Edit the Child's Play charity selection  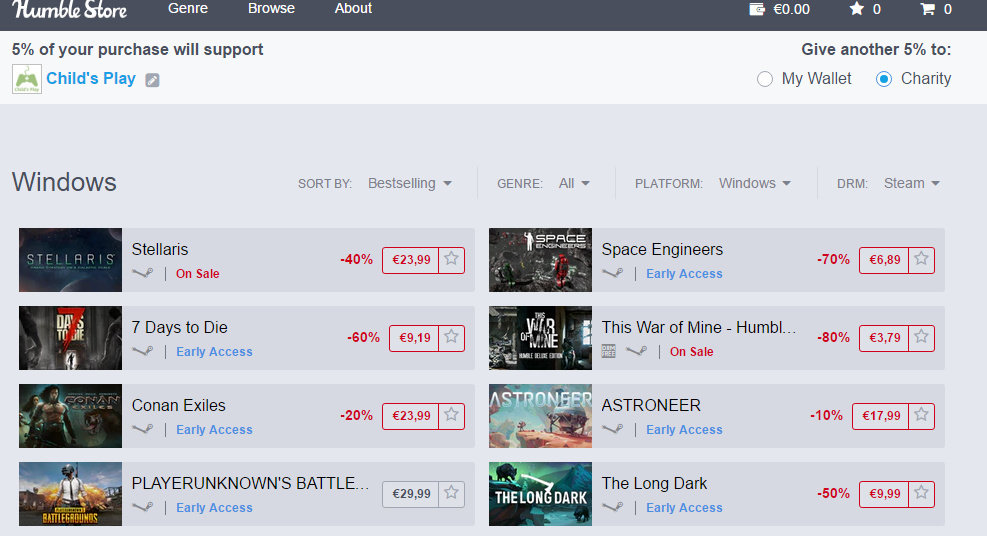tap(152, 80)
